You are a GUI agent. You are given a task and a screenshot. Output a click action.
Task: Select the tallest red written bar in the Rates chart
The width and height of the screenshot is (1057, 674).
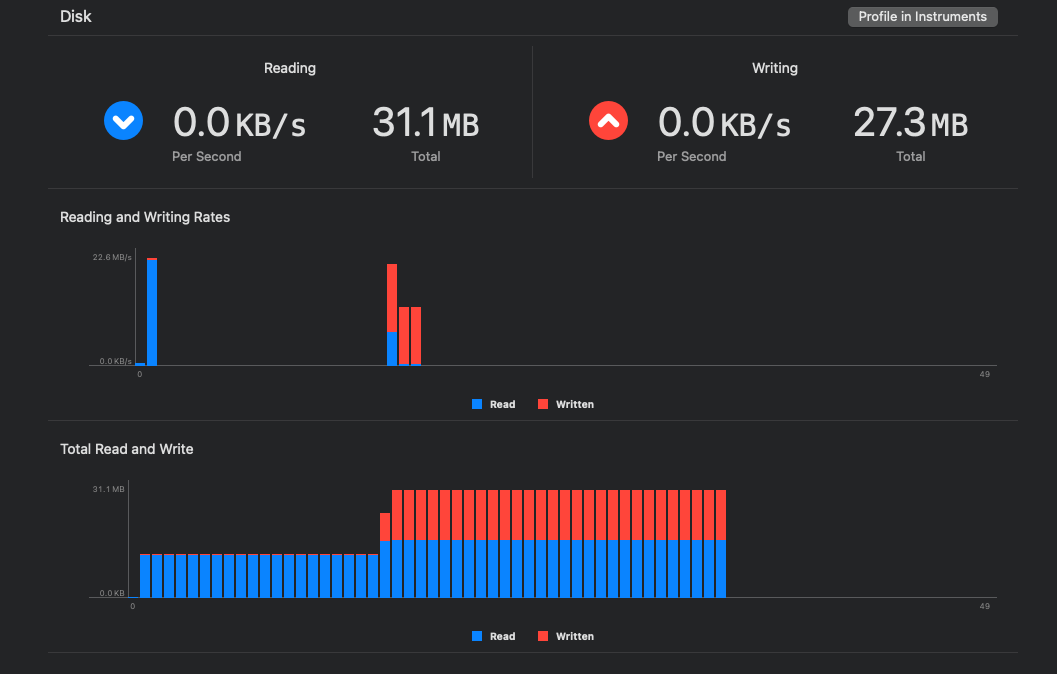click(x=392, y=297)
